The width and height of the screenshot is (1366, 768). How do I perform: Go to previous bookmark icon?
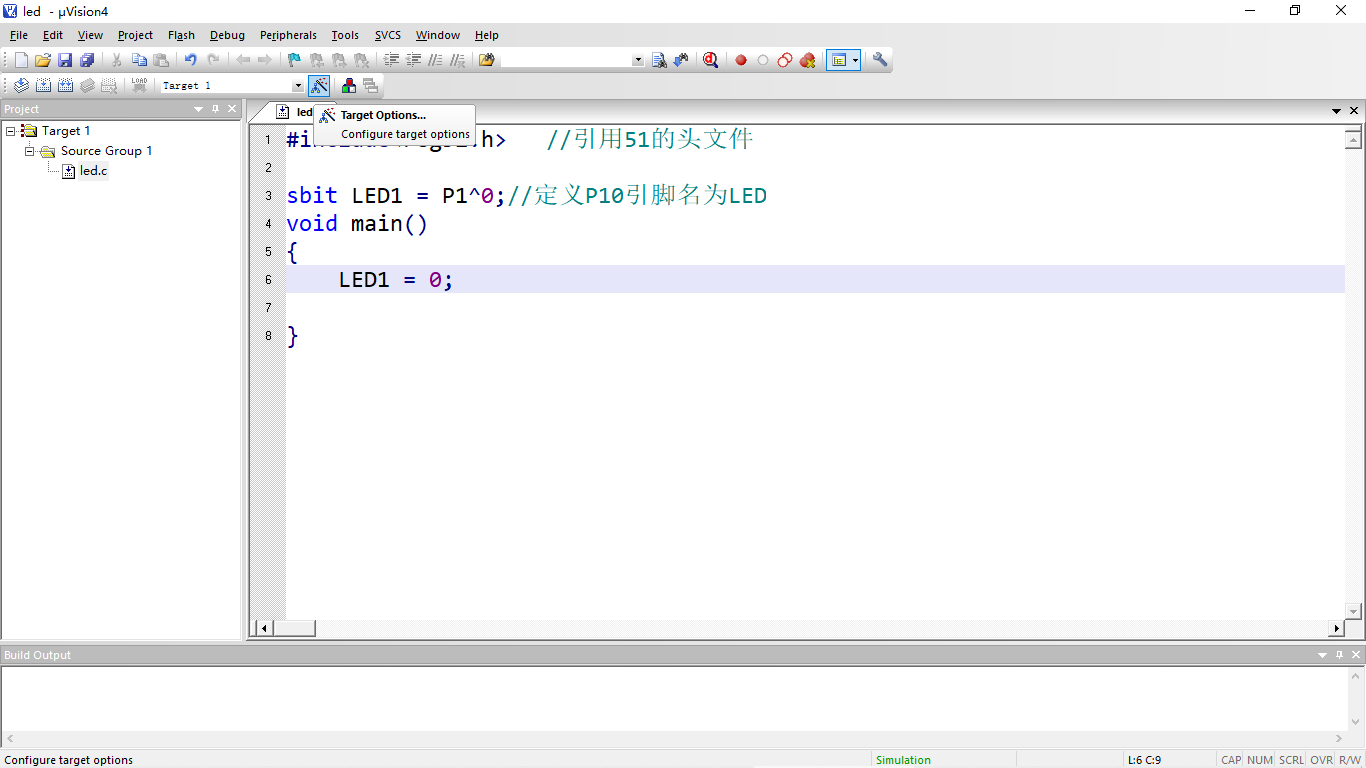click(316, 60)
